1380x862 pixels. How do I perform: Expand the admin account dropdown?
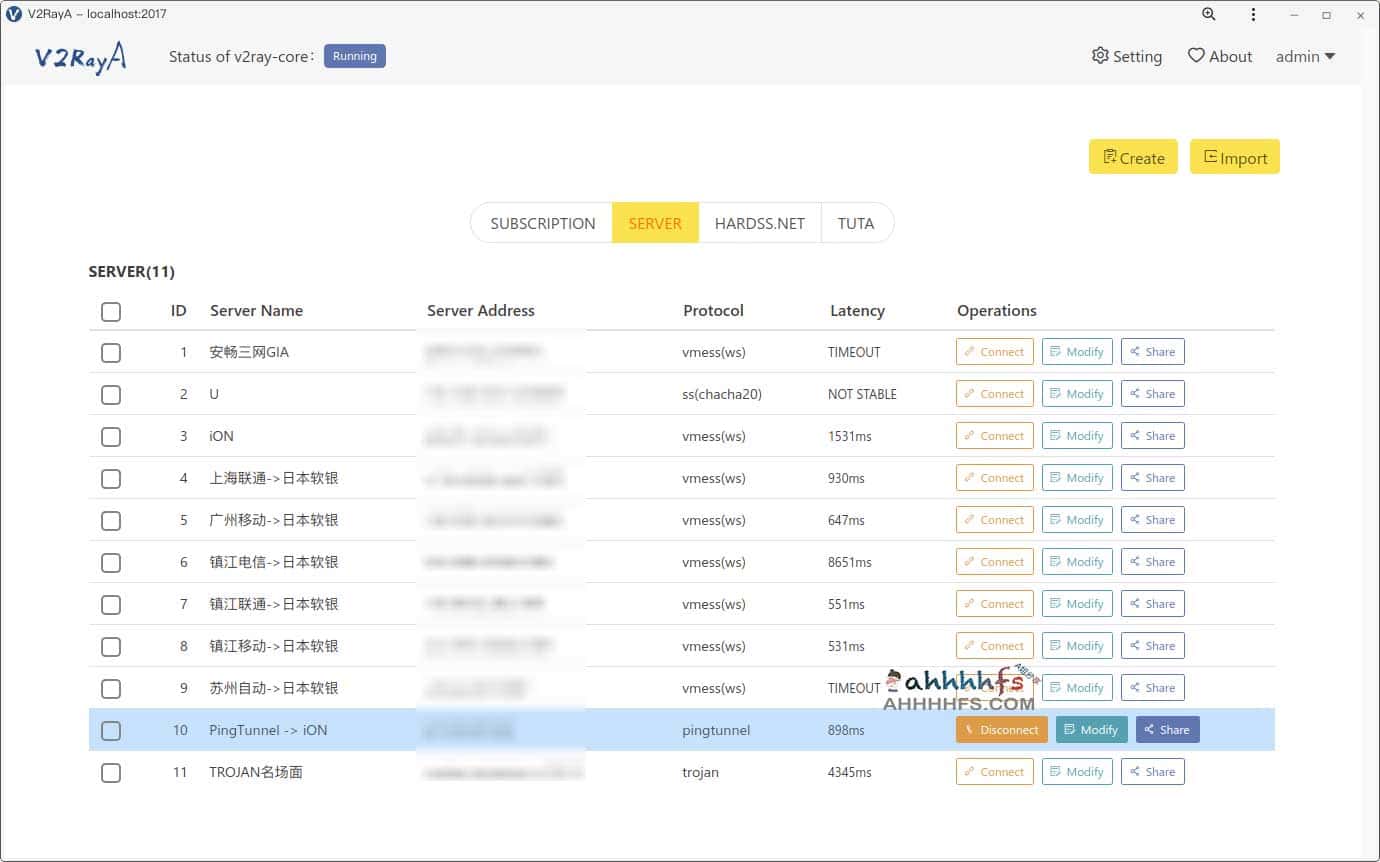point(1305,57)
